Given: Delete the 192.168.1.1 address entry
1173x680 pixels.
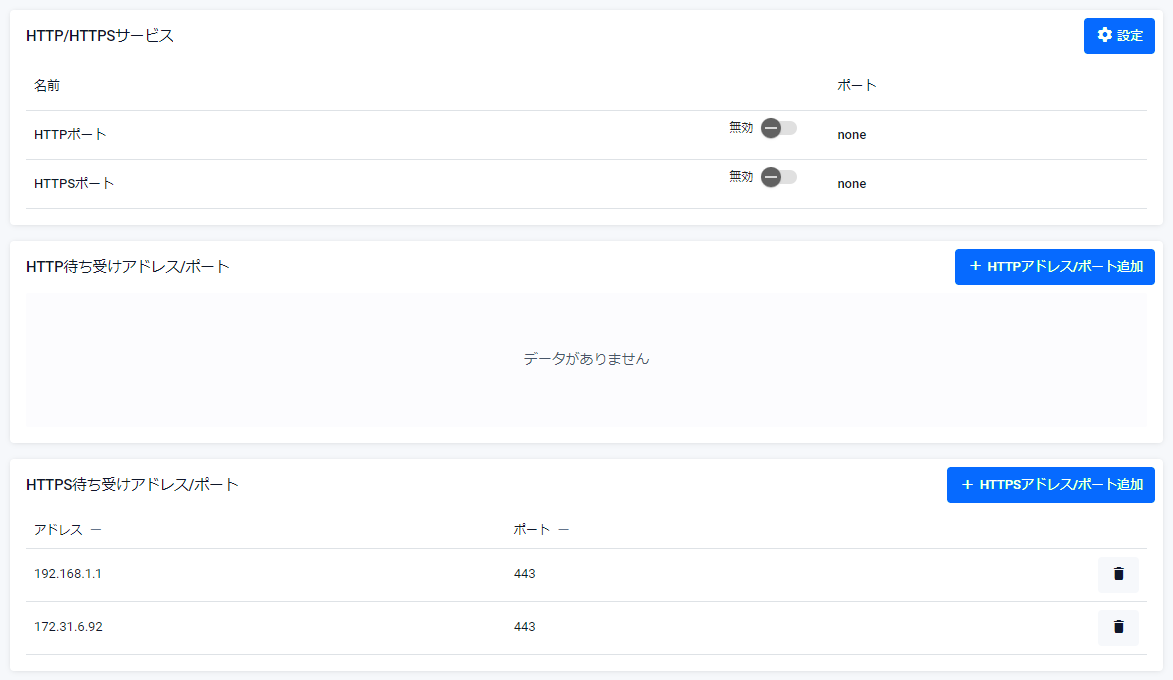Looking at the screenshot, I should click(x=1118, y=574).
